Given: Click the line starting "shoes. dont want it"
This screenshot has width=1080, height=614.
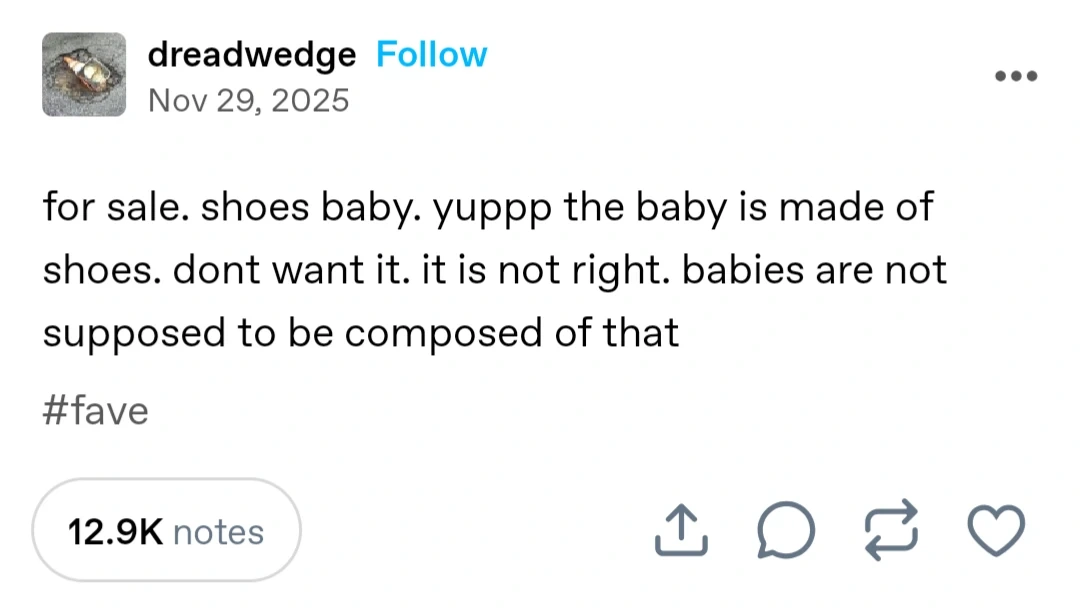Looking at the screenshot, I should click(494, 271).
